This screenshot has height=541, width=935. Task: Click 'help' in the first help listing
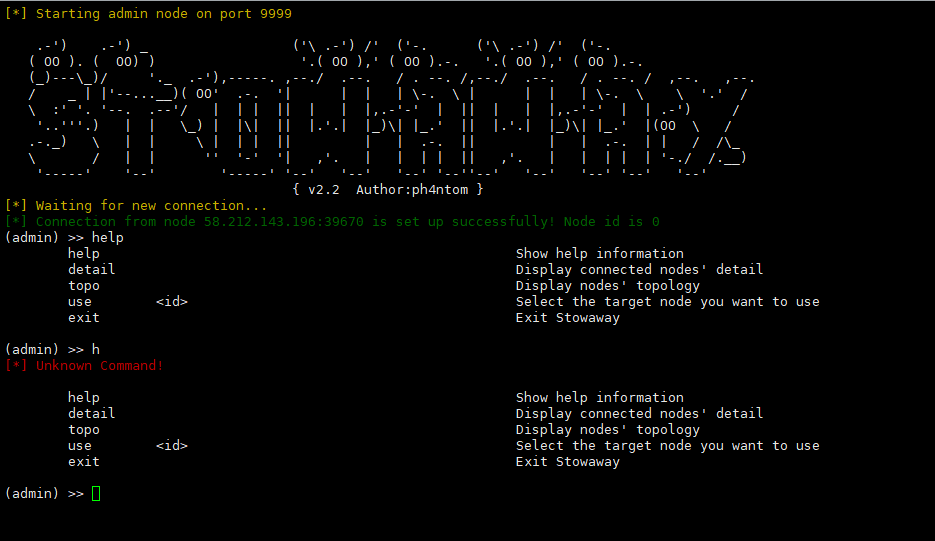pos(83,254)
